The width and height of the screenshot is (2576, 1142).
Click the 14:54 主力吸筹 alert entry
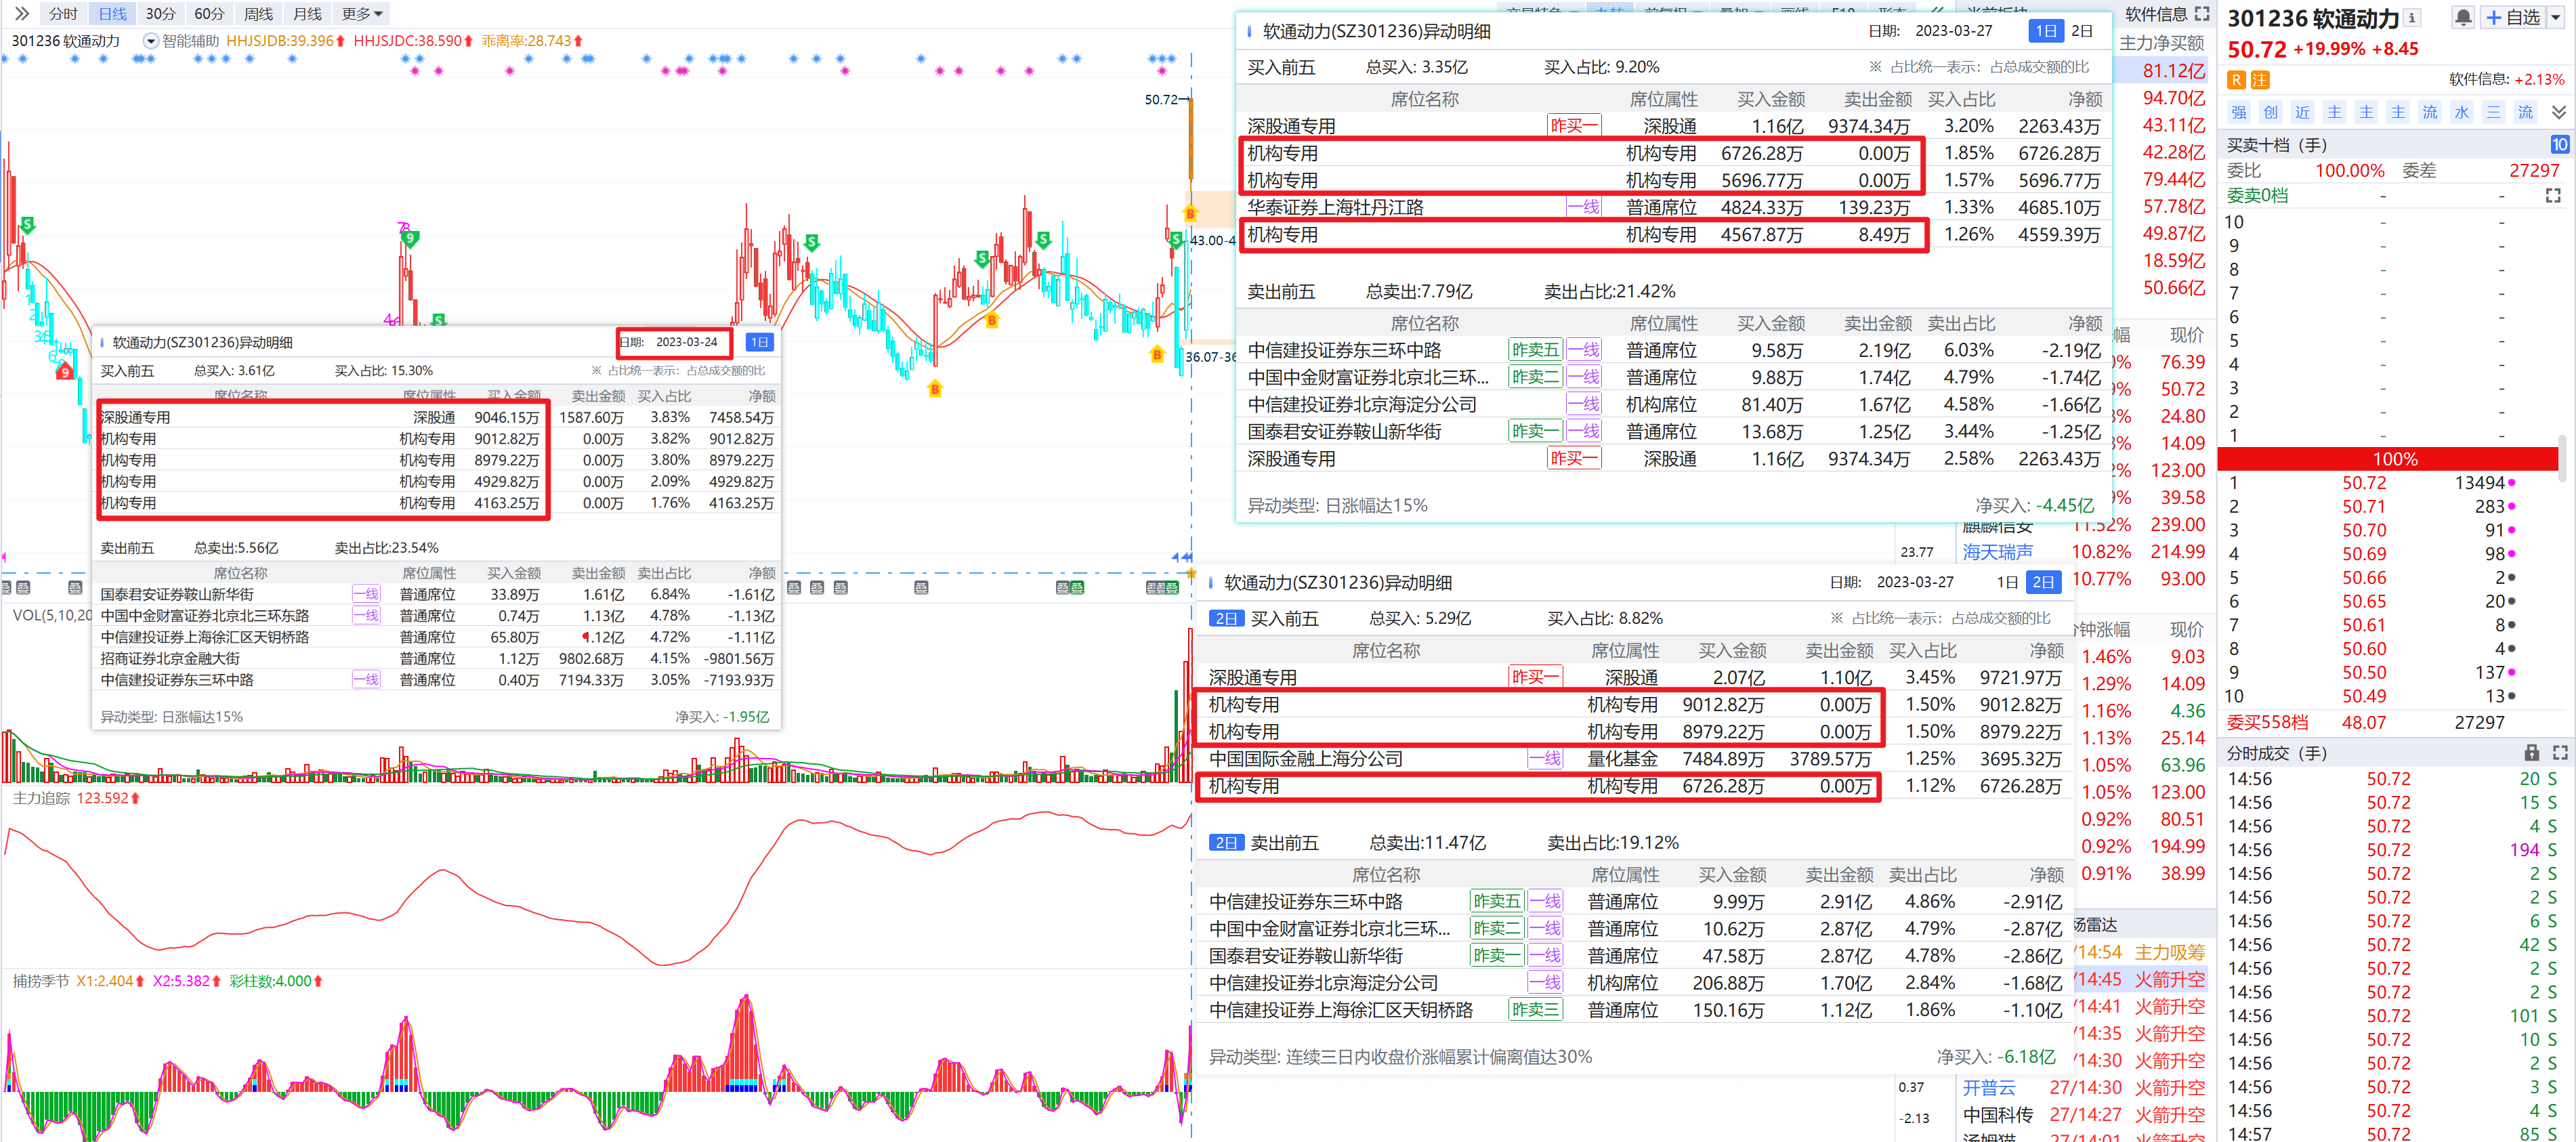[2140, 952]
